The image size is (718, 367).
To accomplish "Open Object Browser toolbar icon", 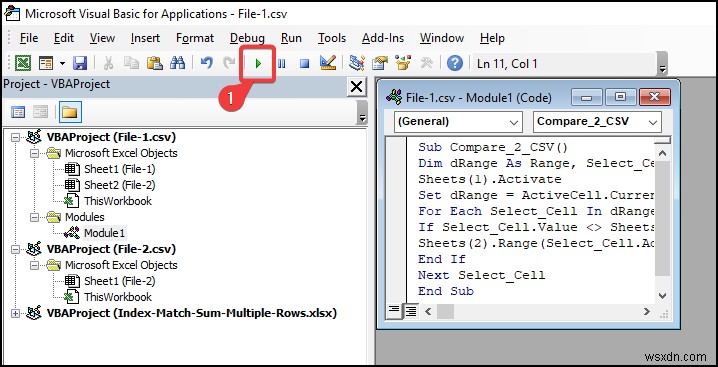I will (403, 63).
